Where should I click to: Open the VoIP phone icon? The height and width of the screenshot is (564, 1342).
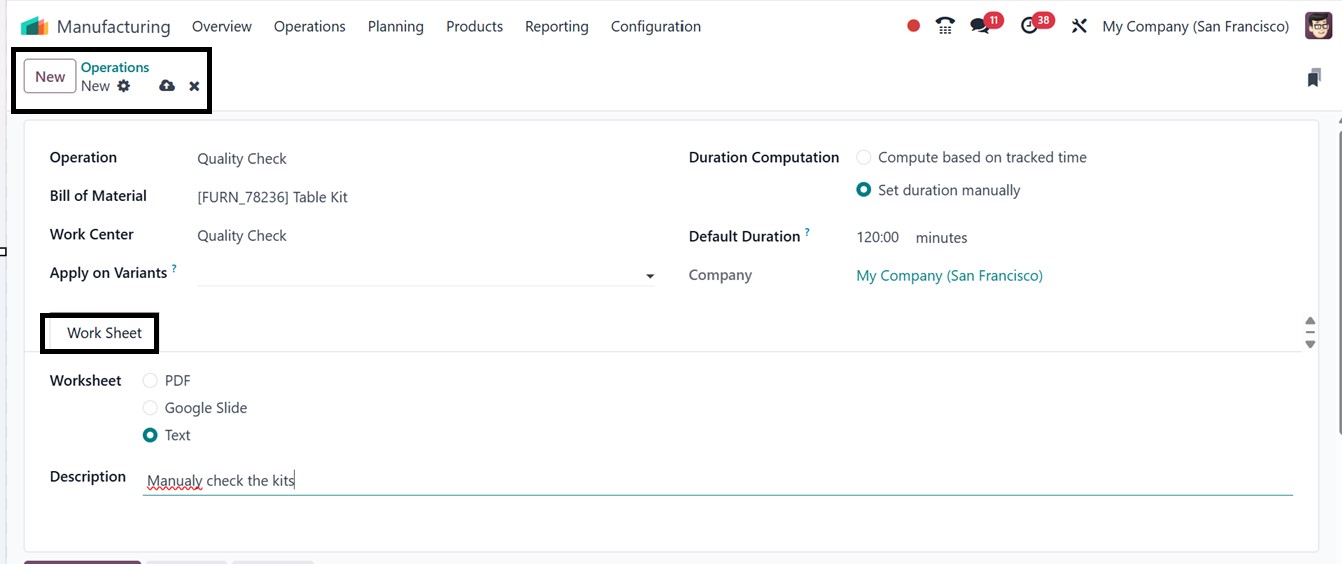point(945,26)
